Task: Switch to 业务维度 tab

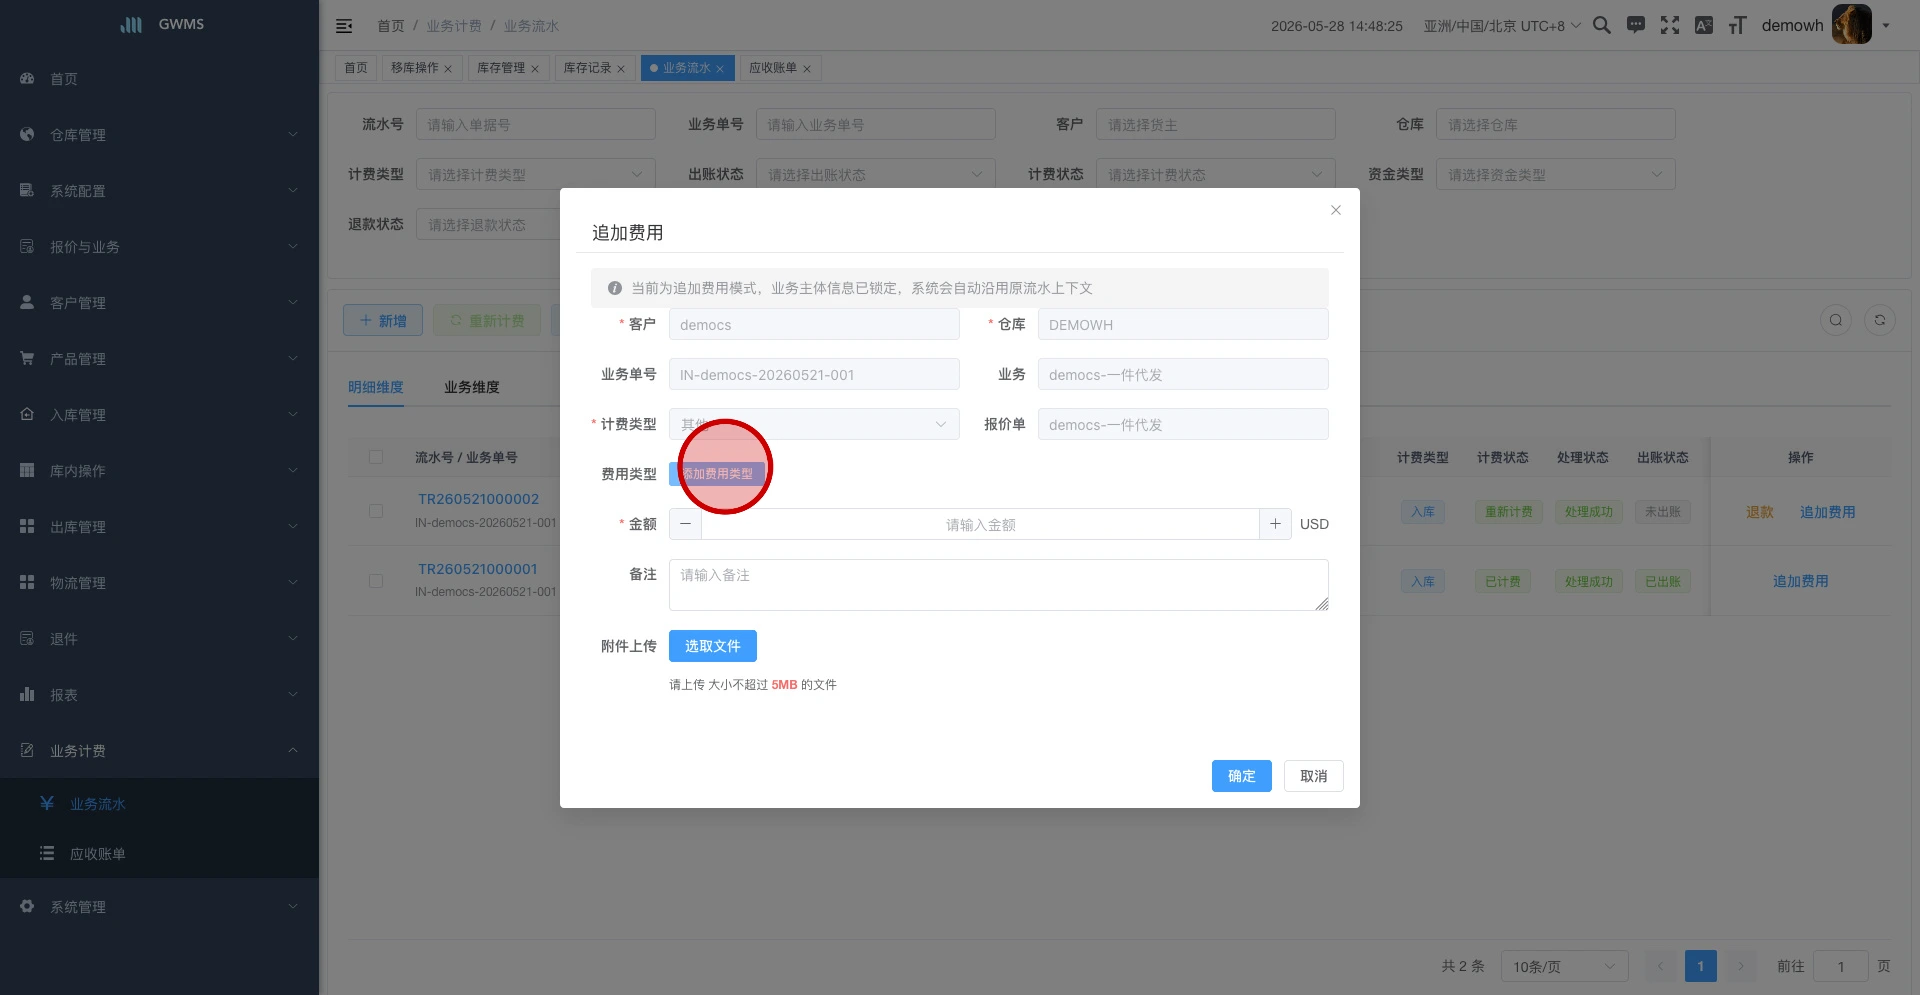Action: point(472,387)
